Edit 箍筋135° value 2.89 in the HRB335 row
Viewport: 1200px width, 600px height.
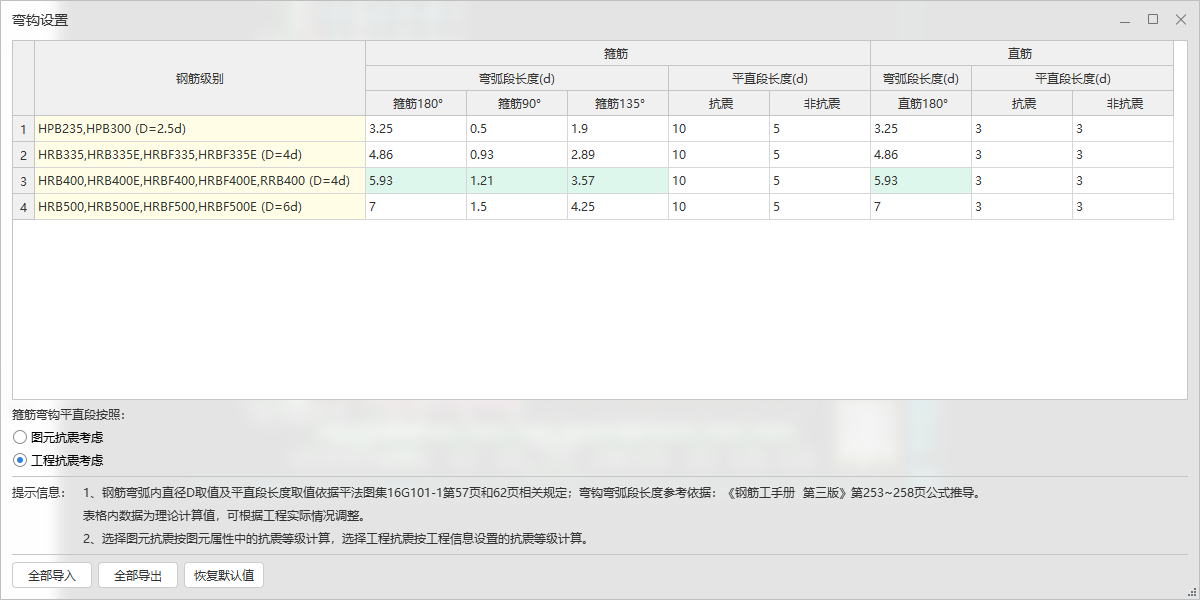618,155
